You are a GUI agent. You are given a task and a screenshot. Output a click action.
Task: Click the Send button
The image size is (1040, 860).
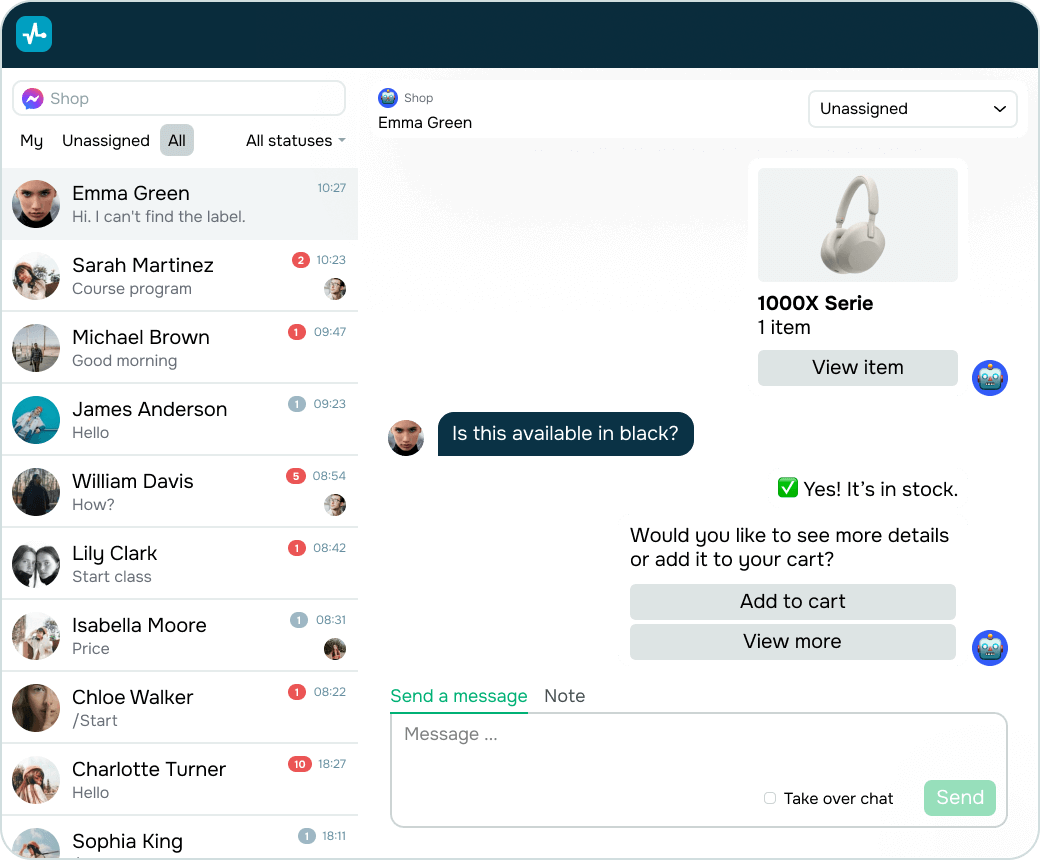tap(960, 798)
